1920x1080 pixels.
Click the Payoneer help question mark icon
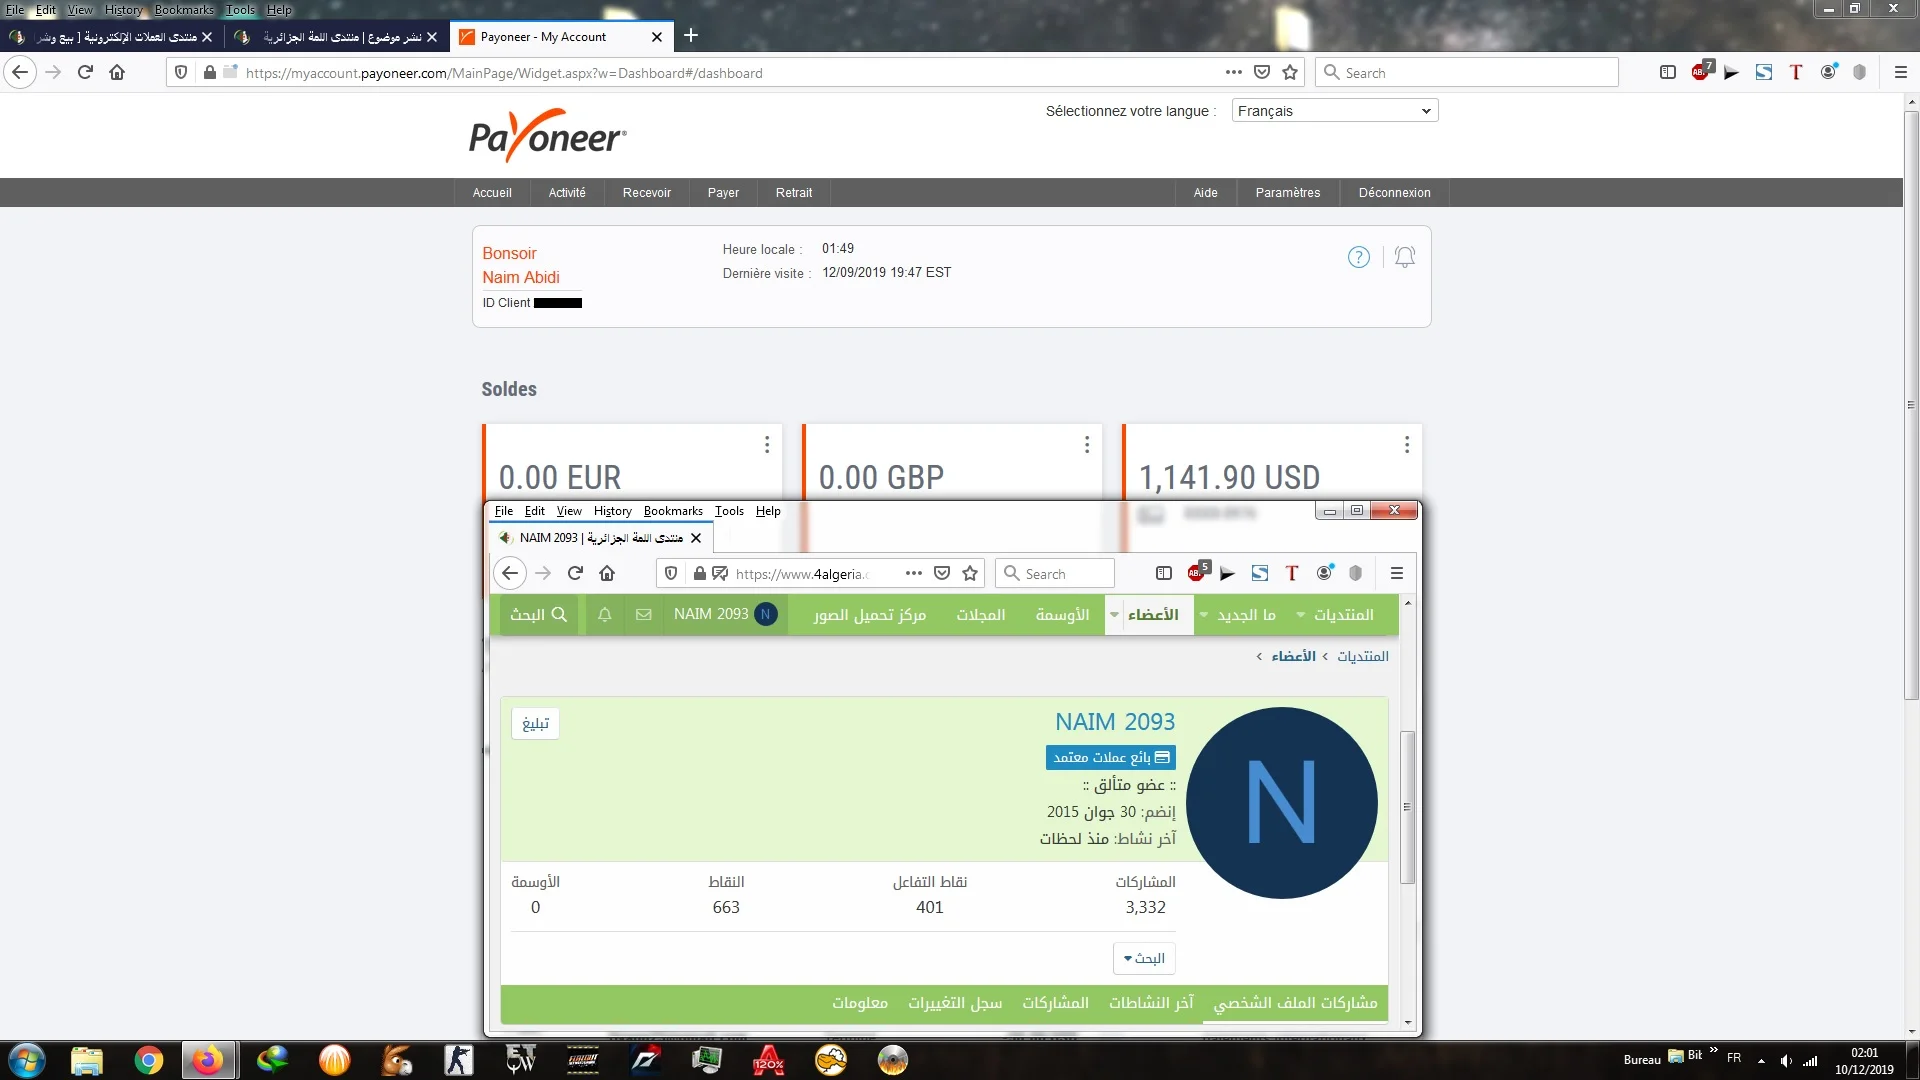click(x=1358, y=257)
